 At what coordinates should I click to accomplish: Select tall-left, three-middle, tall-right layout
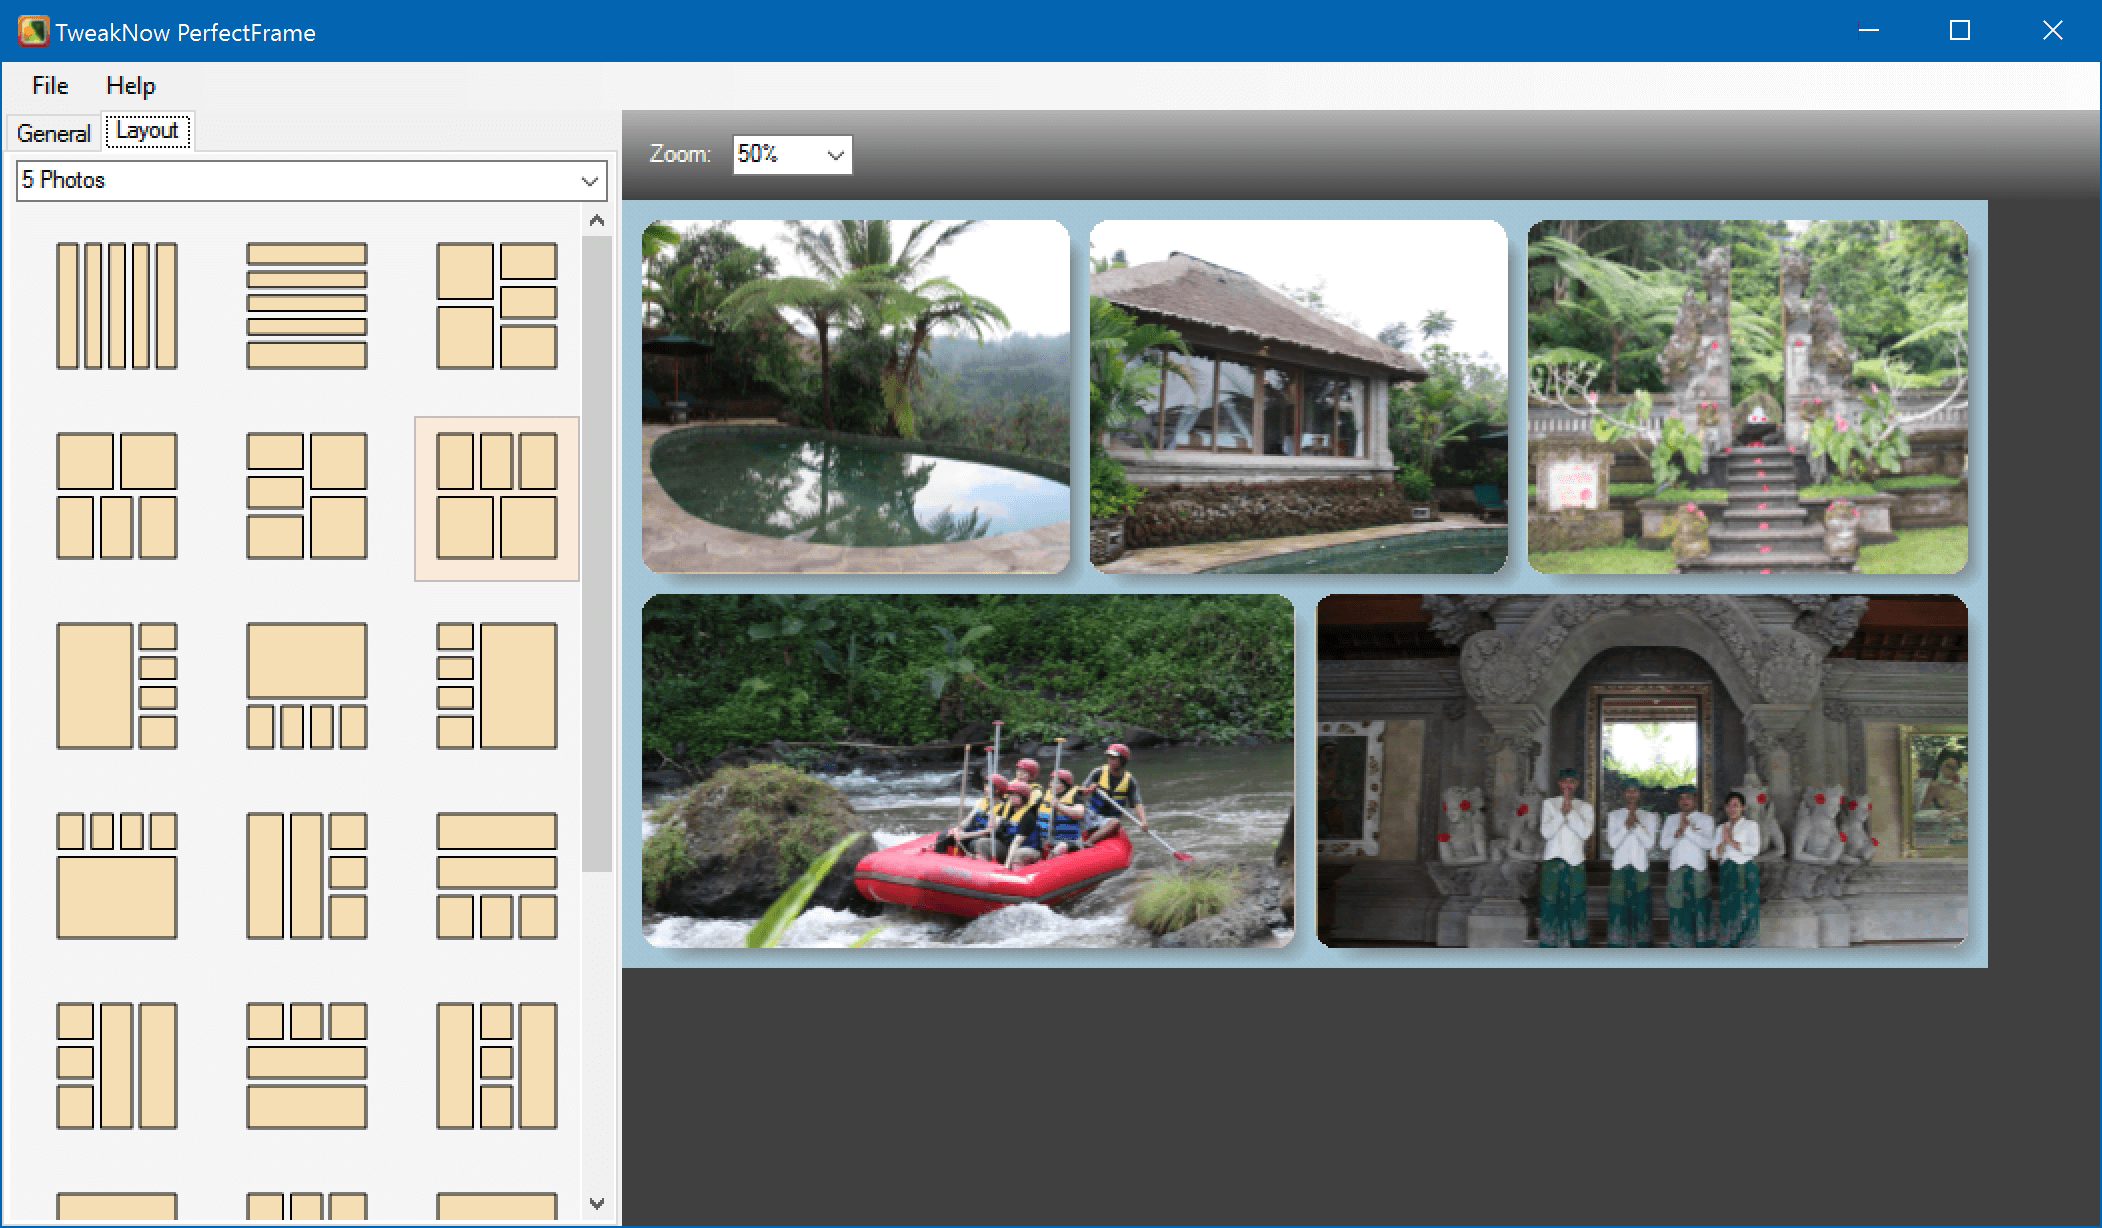point(497,1066)
